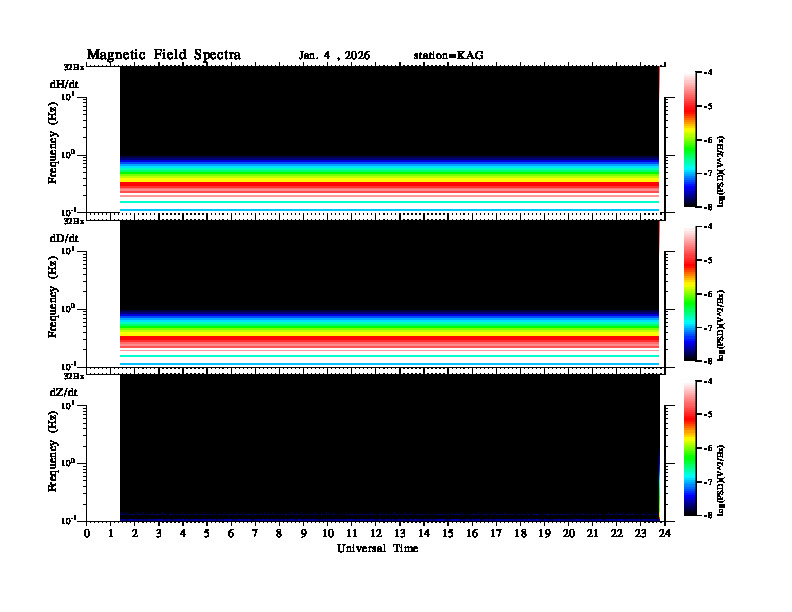The image size is (792, 612).
Task: Click the x-axis tick label "20"
Action: click(569, 533)
